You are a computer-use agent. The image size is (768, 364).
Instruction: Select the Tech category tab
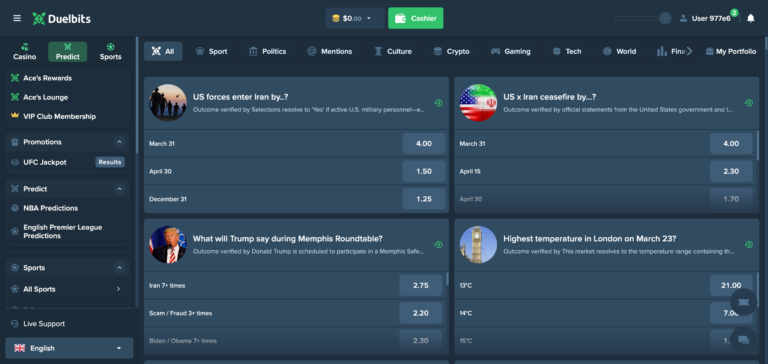coord(567,51)
